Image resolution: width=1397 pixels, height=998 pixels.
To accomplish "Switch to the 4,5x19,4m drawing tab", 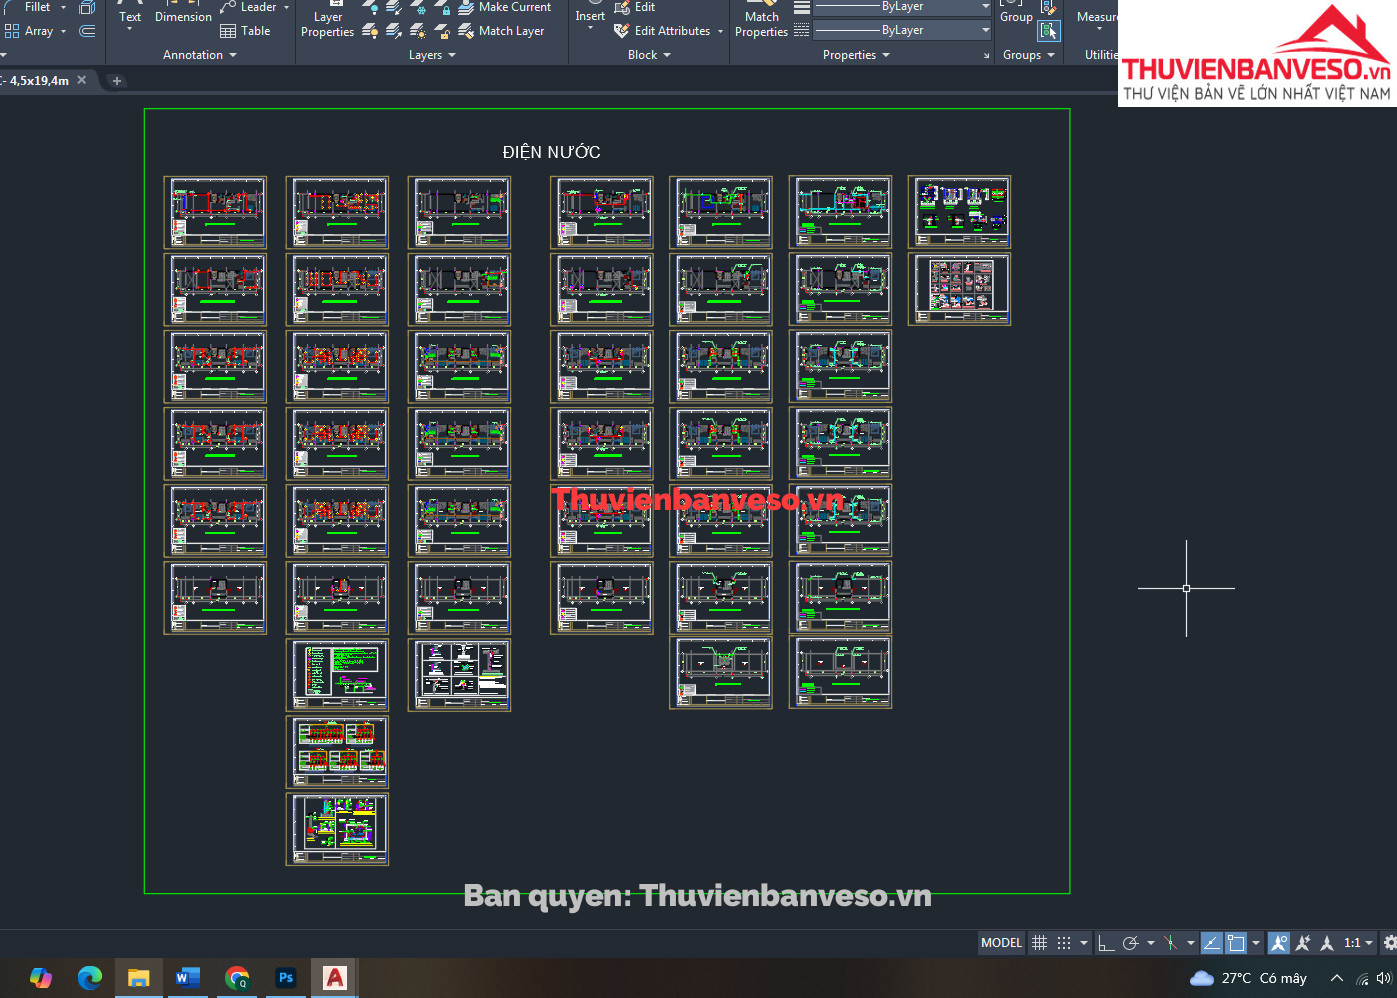I will (x=40, y=81).
